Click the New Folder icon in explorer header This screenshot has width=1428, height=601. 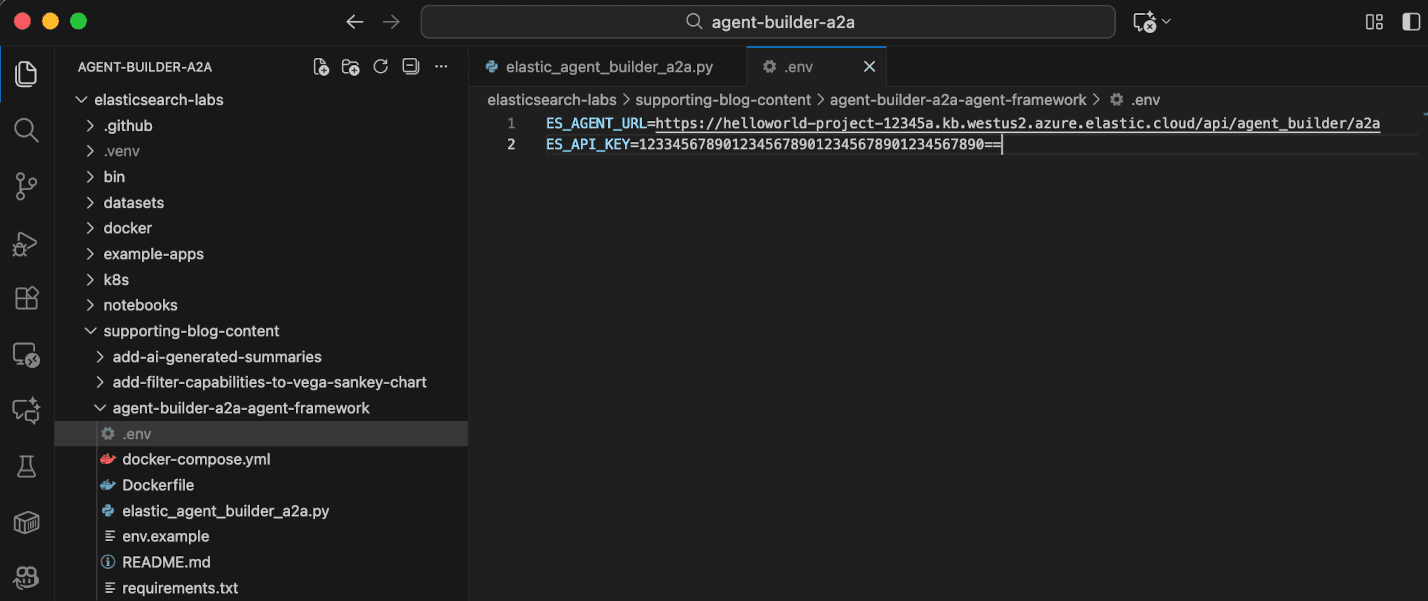coord(350,67)
